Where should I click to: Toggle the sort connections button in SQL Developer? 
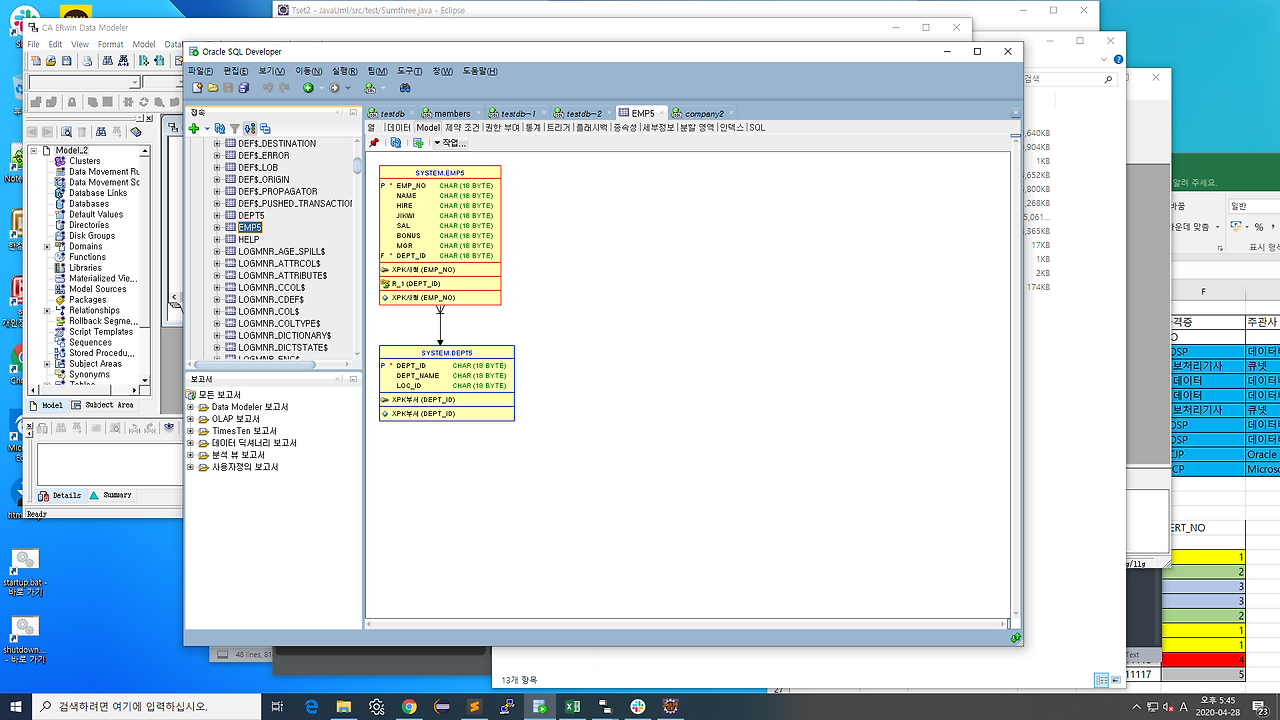pos(250,129)
